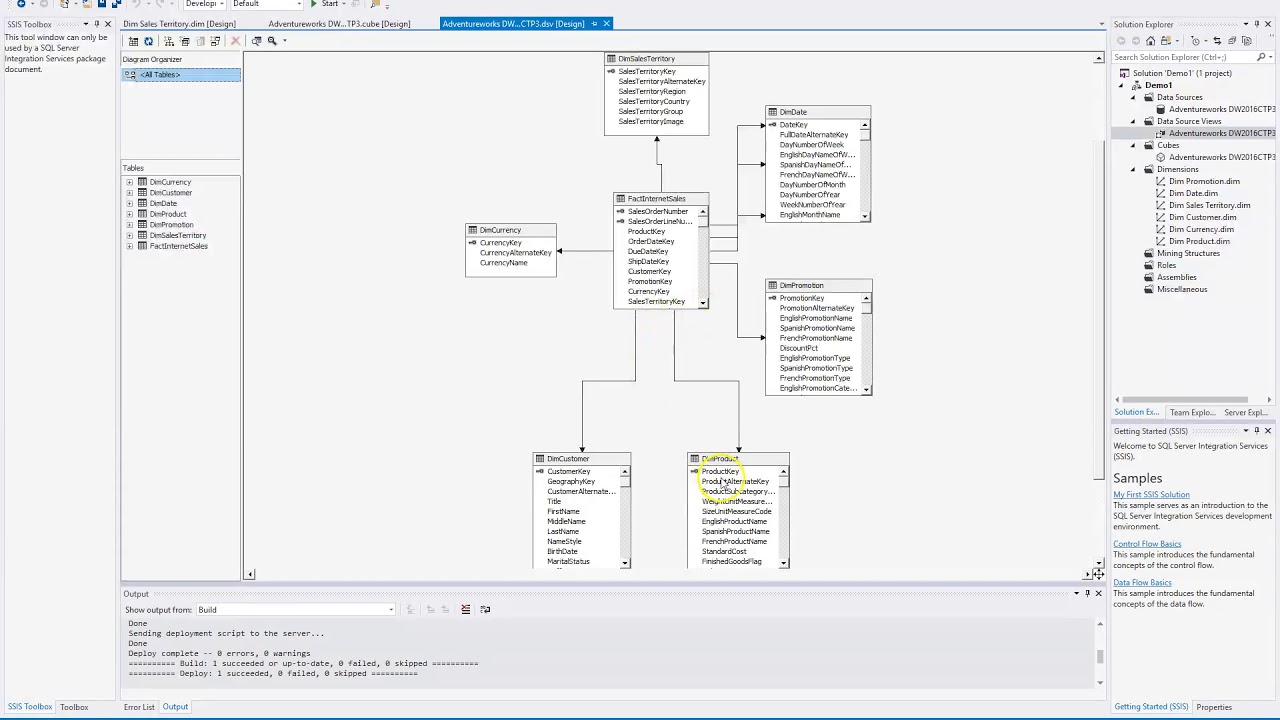The image size is (1280, 720).
Task: Open Properties tab at bottom right
Action: tap(1214, 707)
